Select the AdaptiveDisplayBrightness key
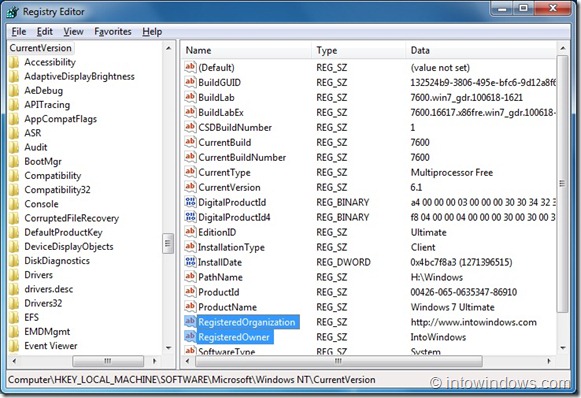This screenshot has width=581, height=398. click(x=79, y=76)
